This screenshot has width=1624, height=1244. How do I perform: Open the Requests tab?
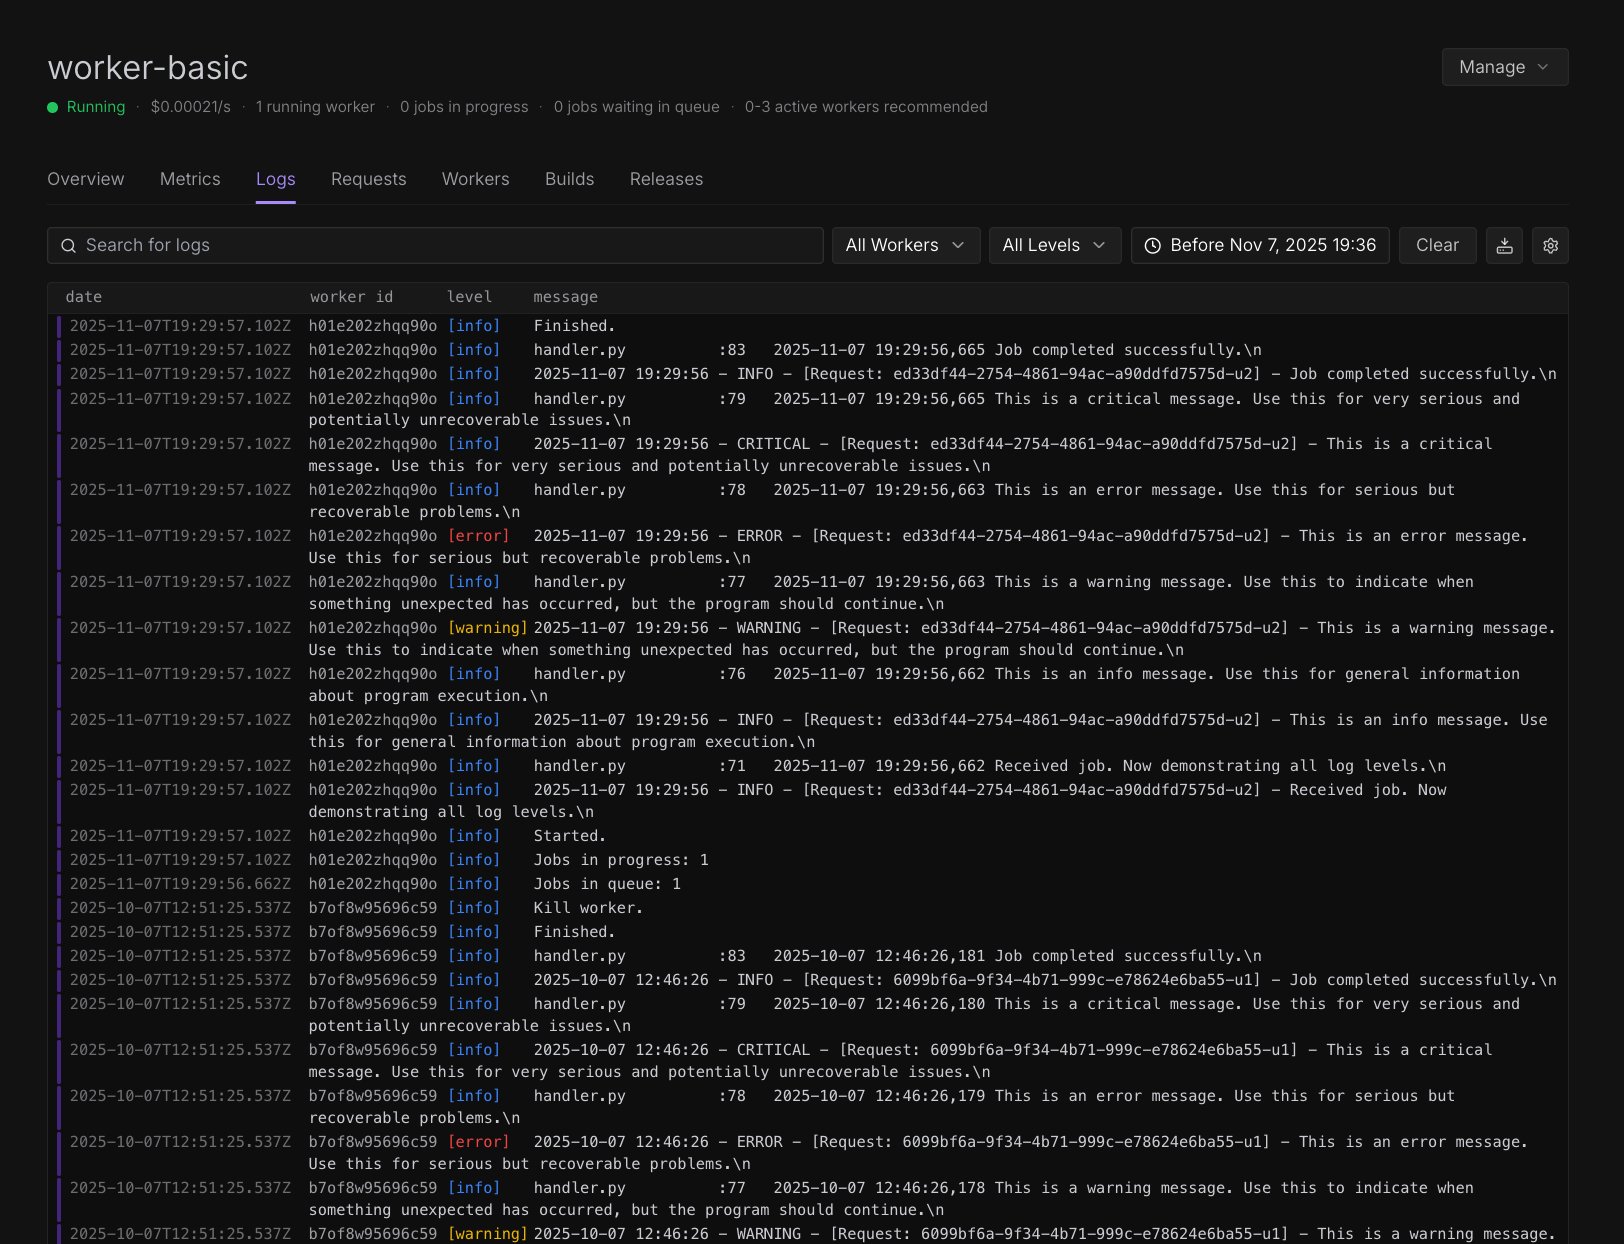point(369,179)
